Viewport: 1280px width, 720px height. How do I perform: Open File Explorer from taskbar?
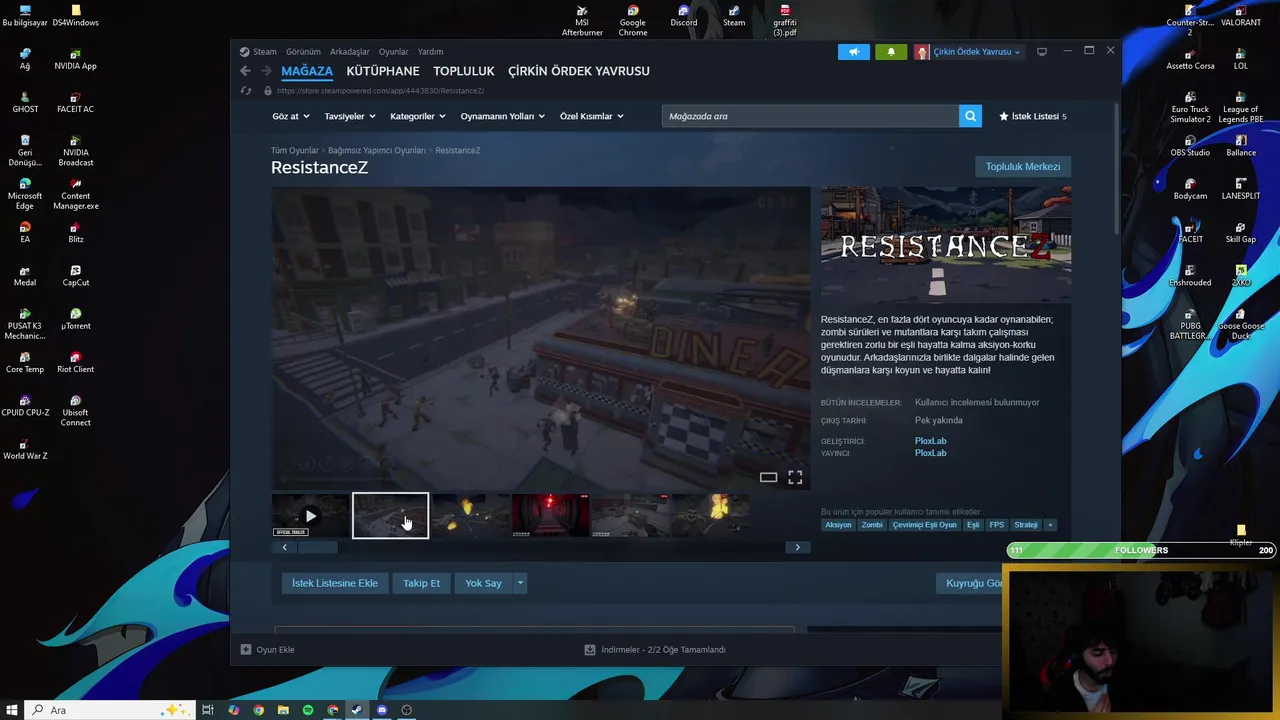point(283,710)
